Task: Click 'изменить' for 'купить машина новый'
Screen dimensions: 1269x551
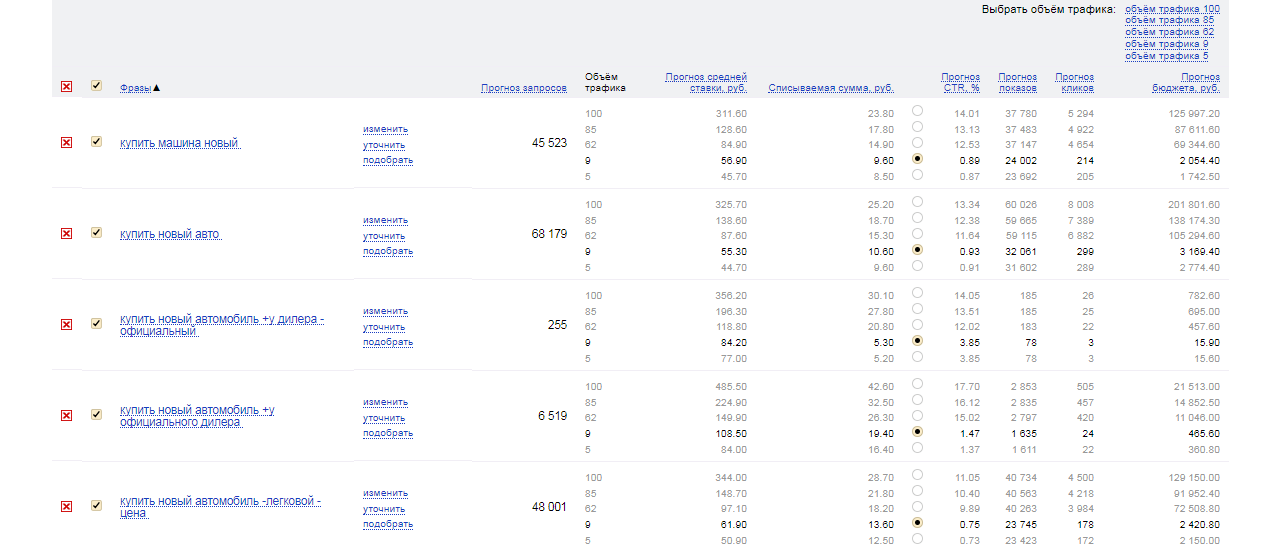Action: [385, 129]
